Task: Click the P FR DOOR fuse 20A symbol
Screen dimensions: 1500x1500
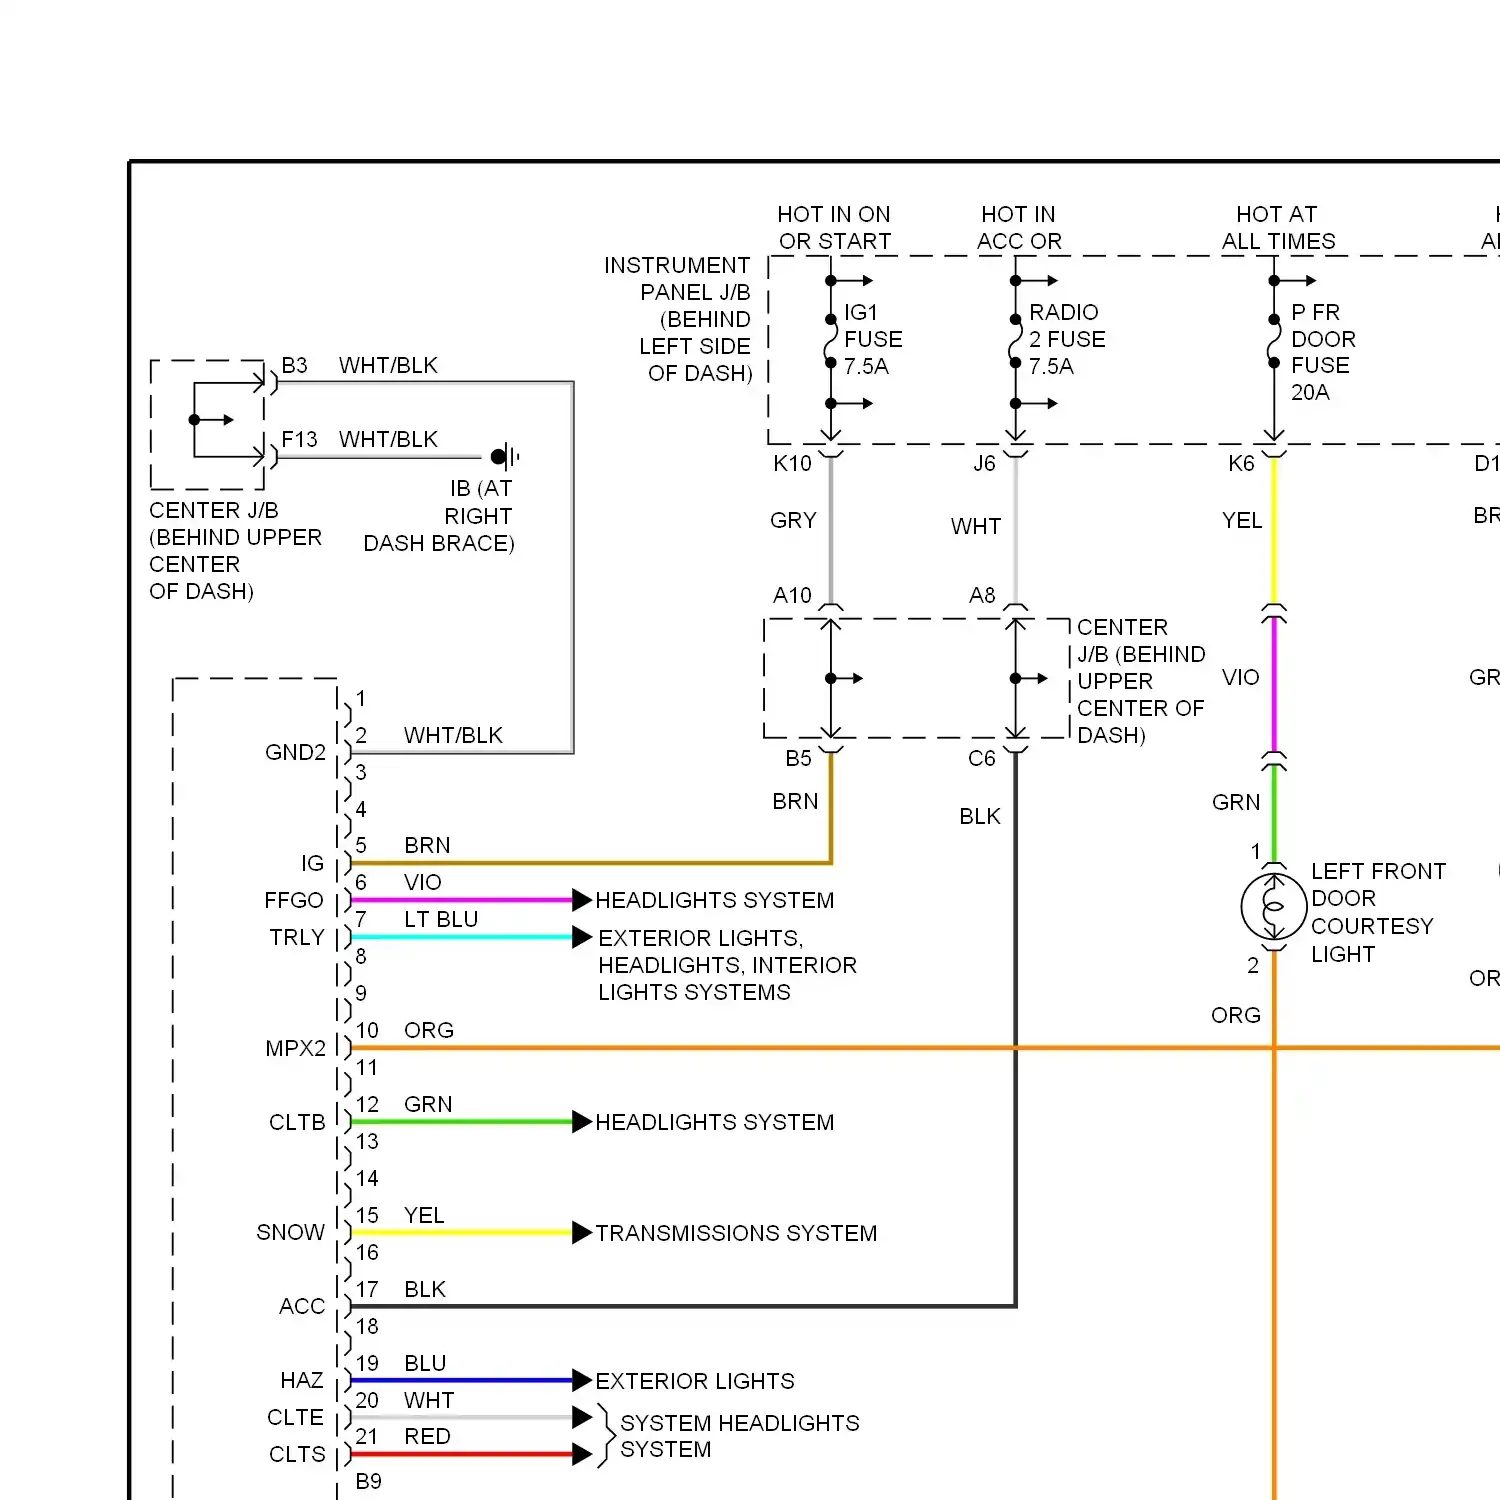Action: pyautogui.click(x=1273, y=341)
